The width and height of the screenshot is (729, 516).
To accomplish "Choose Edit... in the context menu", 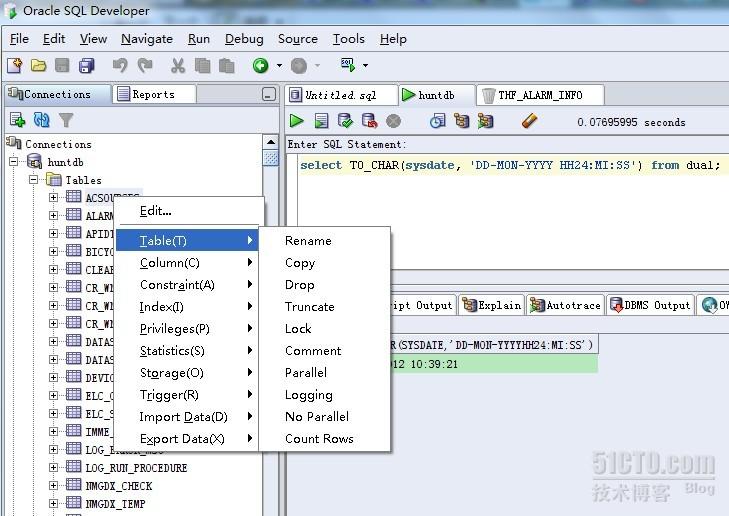I will click(x=187, y=211).
